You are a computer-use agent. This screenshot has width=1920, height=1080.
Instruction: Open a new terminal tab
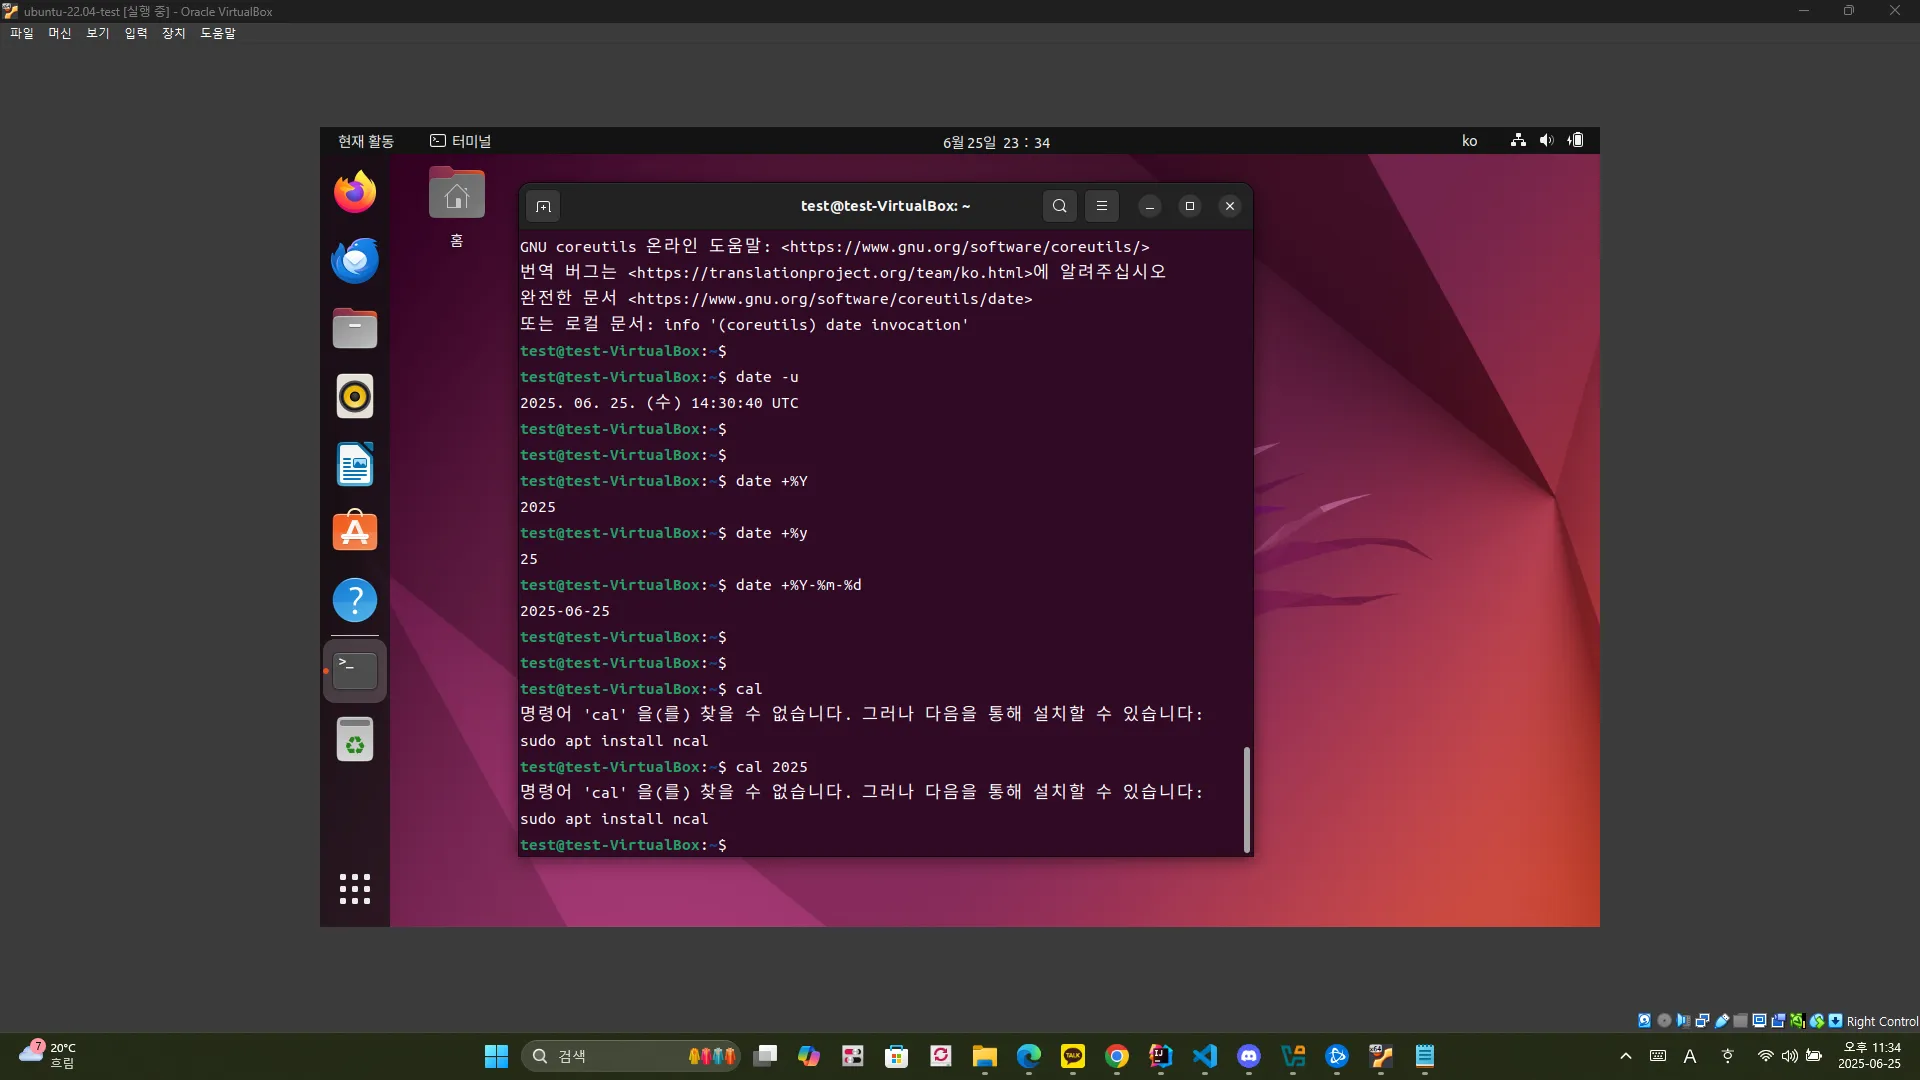[x=543, y=206]
